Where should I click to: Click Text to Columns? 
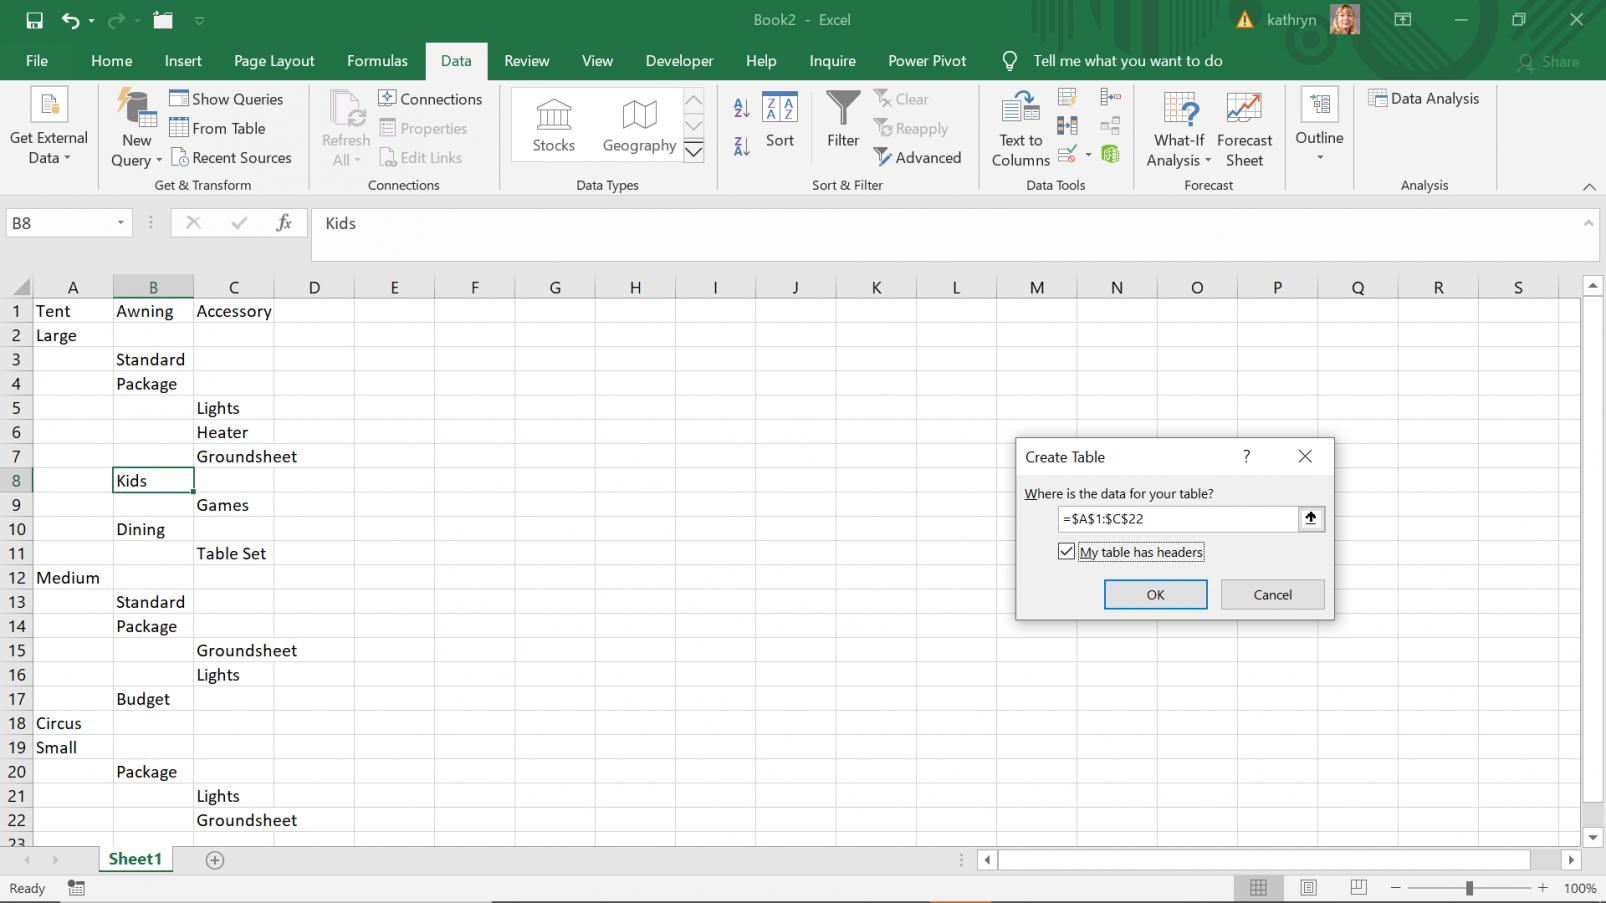click(x=1021, y=128)
